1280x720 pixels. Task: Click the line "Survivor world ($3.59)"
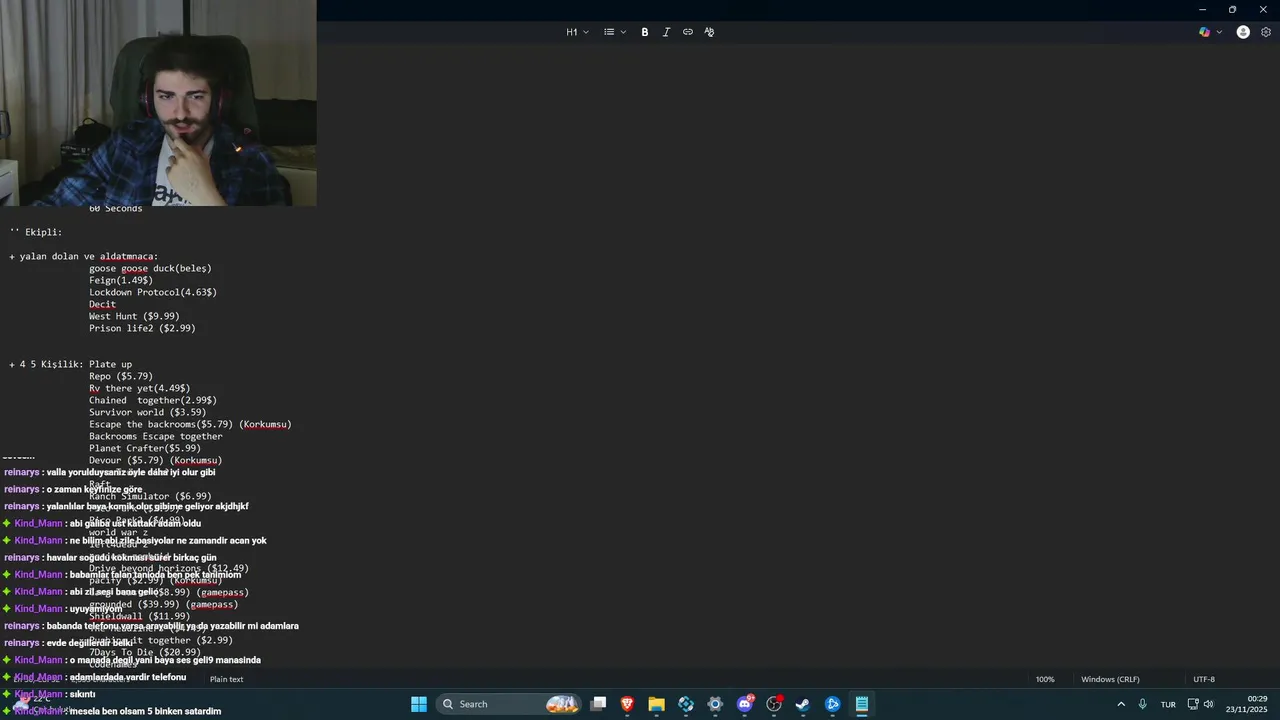(x=148, y=412)
